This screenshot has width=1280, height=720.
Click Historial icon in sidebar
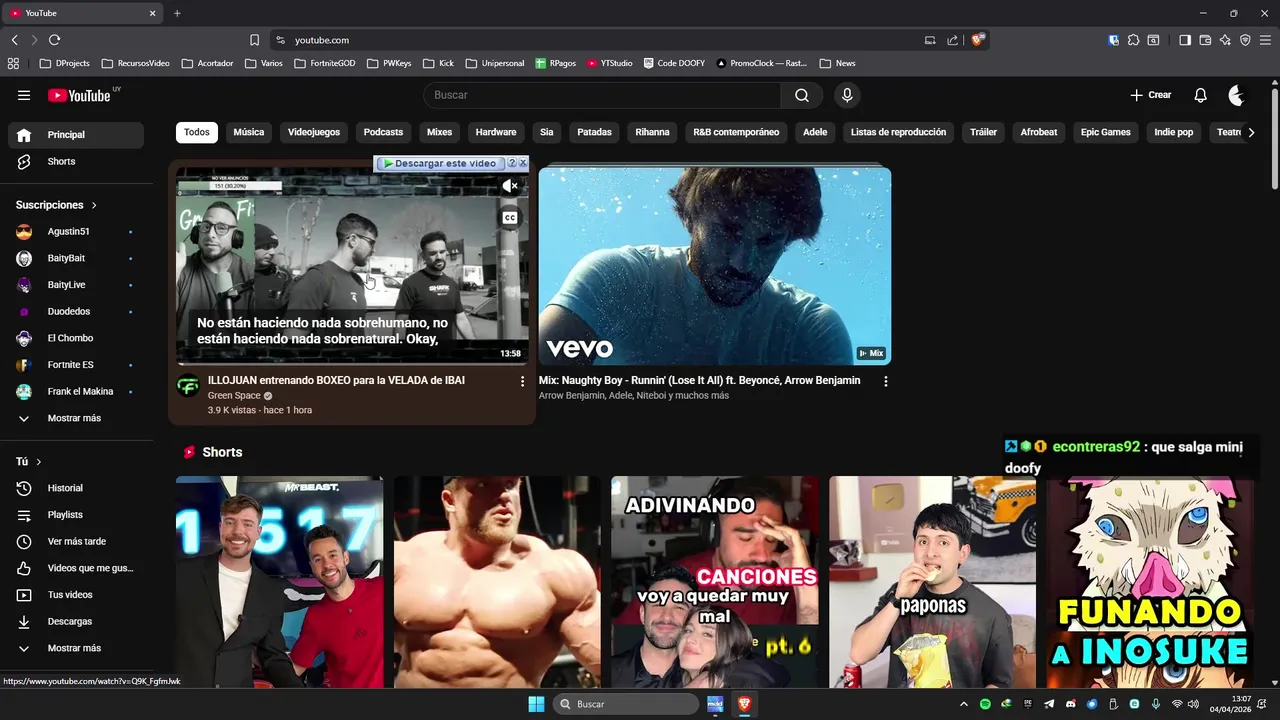click(x=24, y=488)
